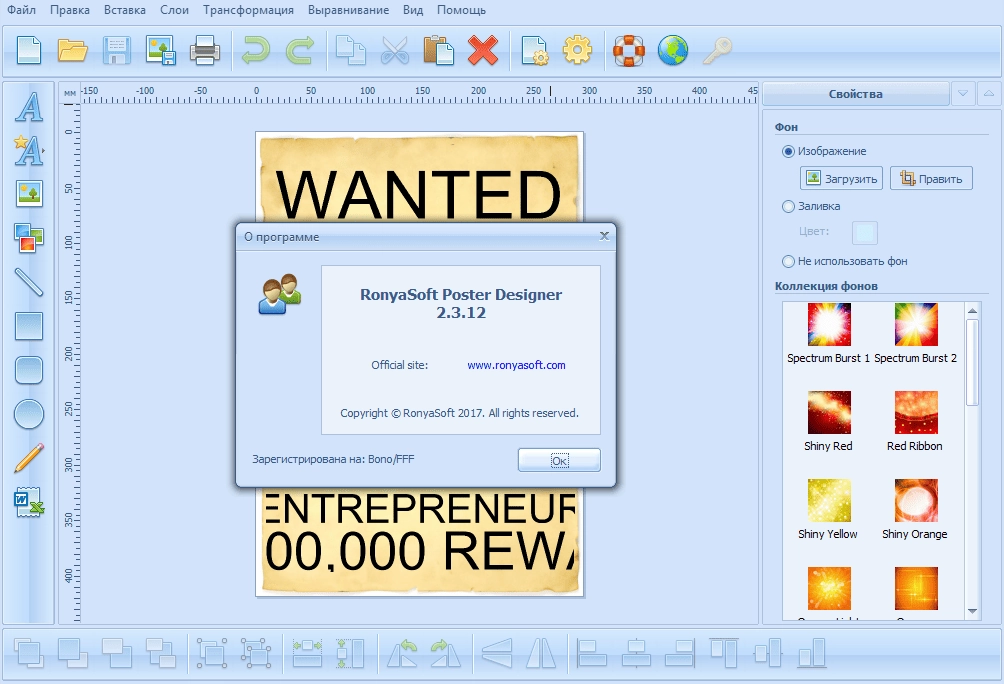Image resolution: width=1004 pixels, height=684 pixels.
Task: Select the Изображение radio button
Action: pos(788,152)
